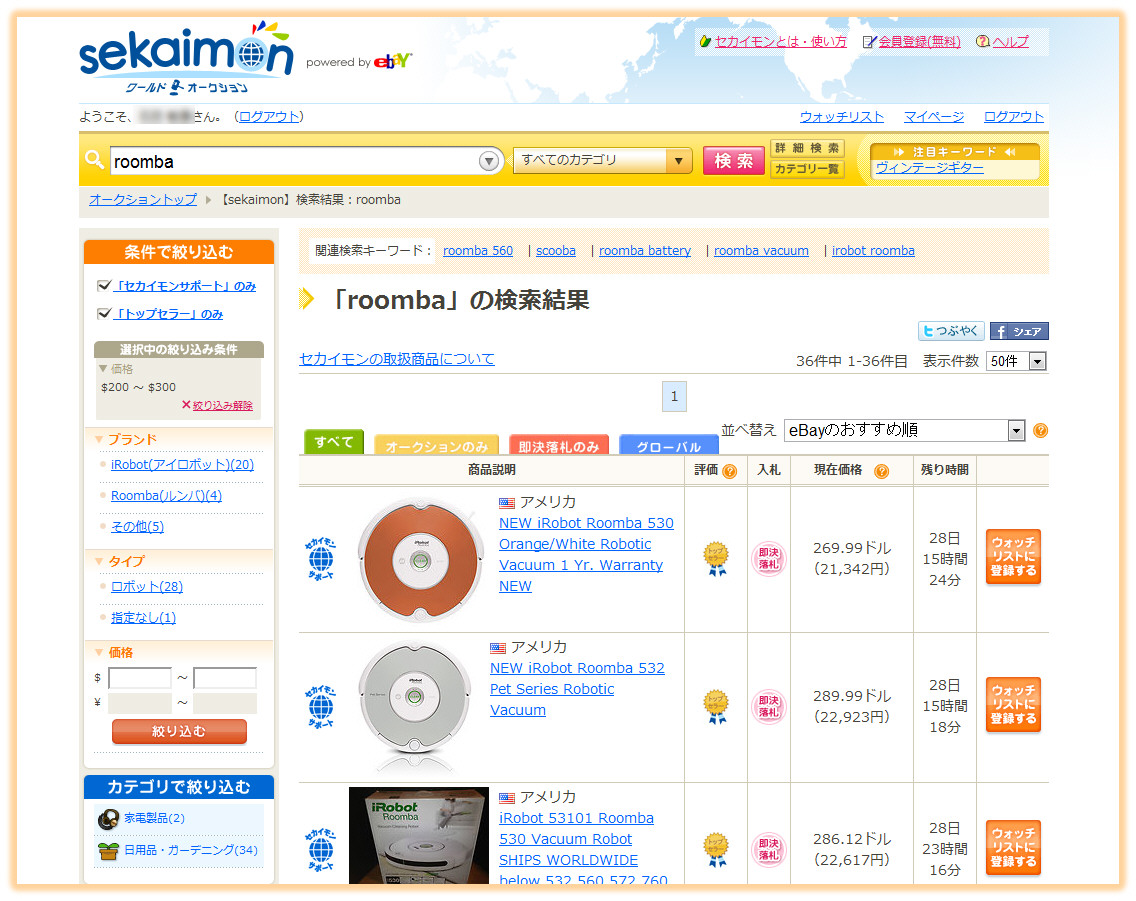Open ウォッチリスト in the top navigation

coord(842,117)
